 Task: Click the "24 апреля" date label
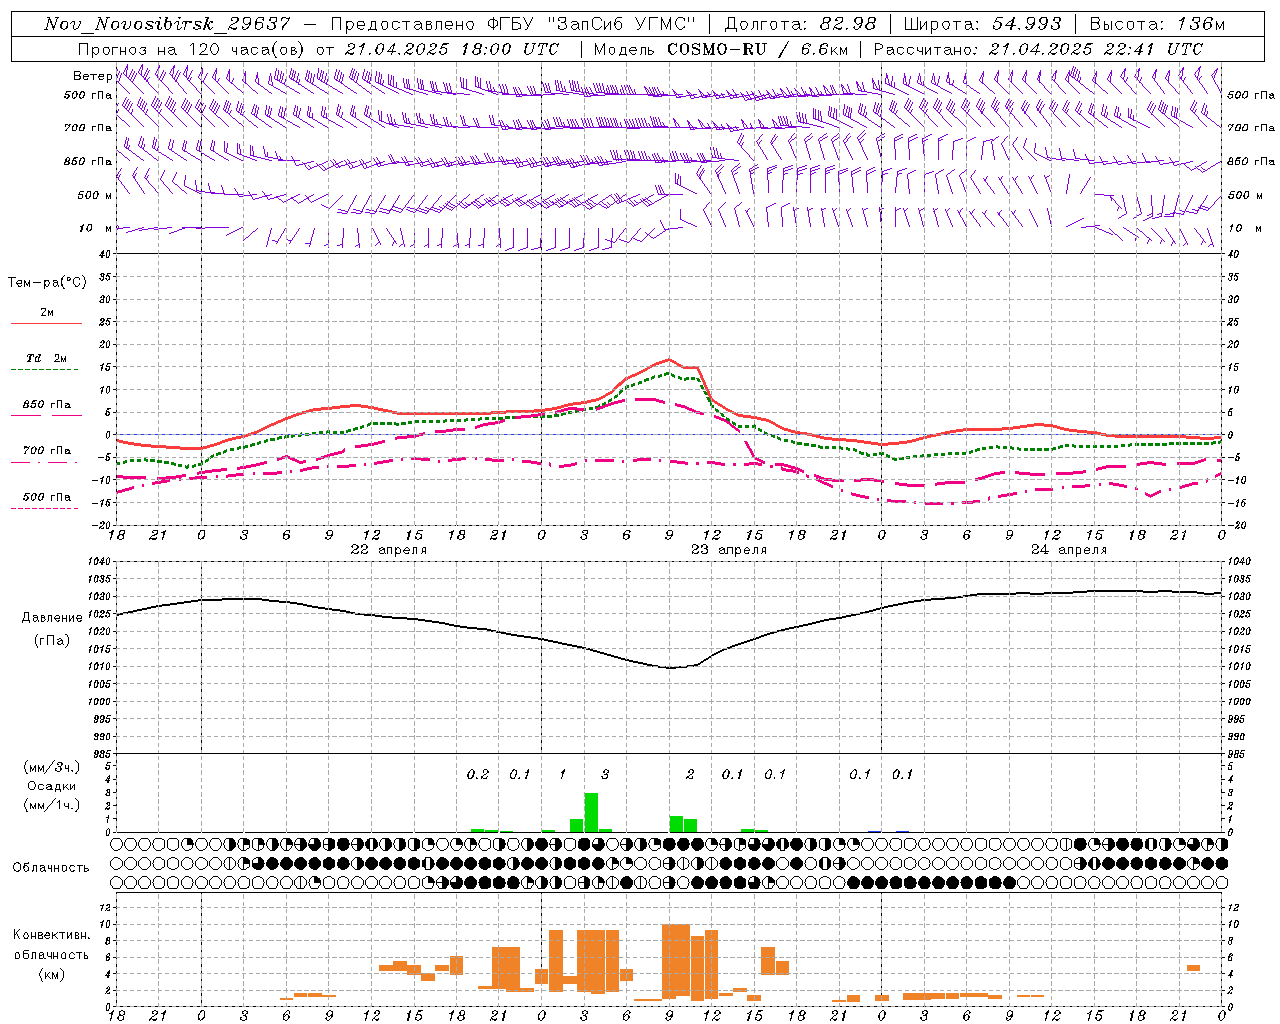point(1069,550)
